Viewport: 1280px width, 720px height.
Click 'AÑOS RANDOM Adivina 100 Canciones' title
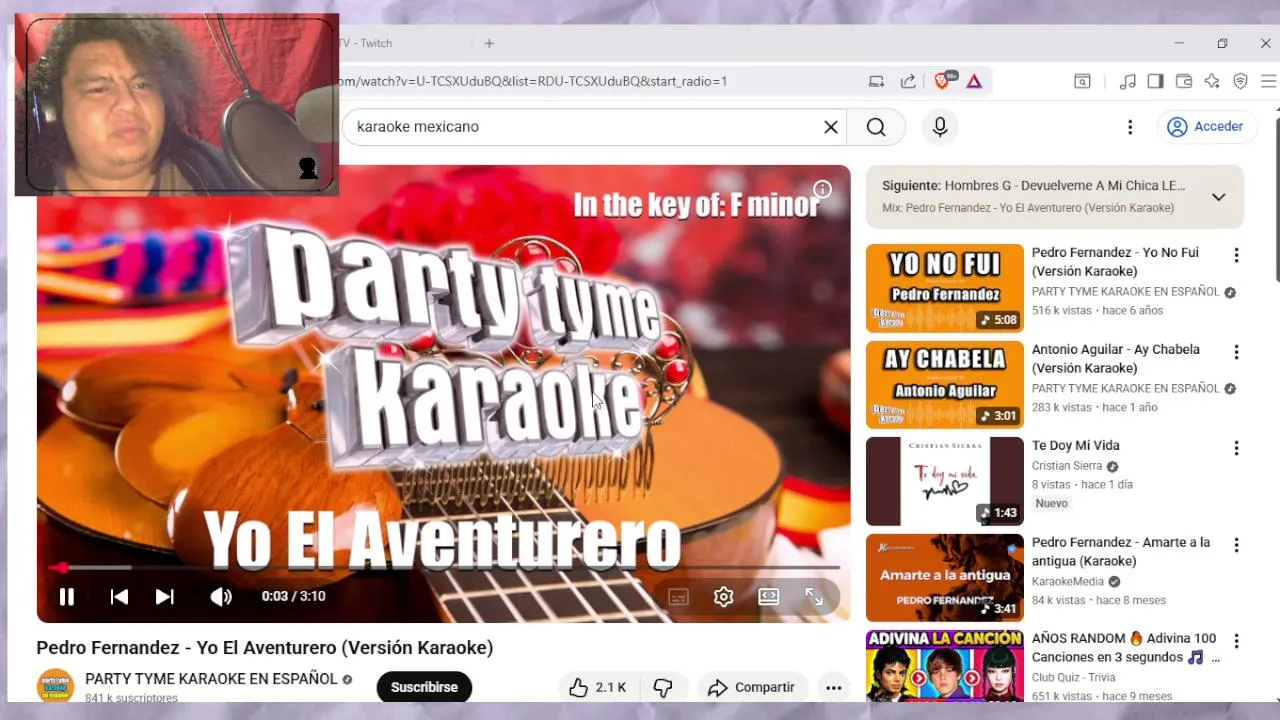[x=1125, y=648]
